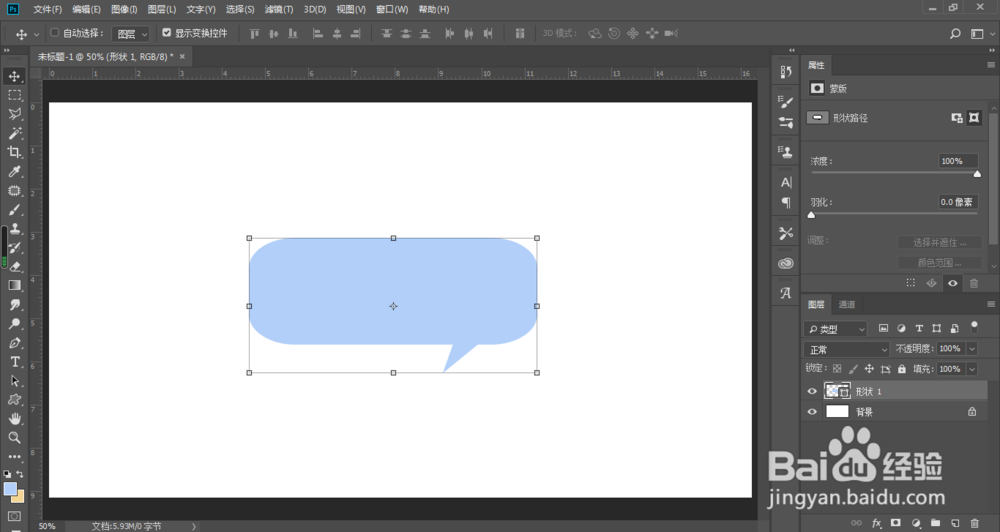
Task: Select the Horizontal Type tool
Action: coord(14,362)
